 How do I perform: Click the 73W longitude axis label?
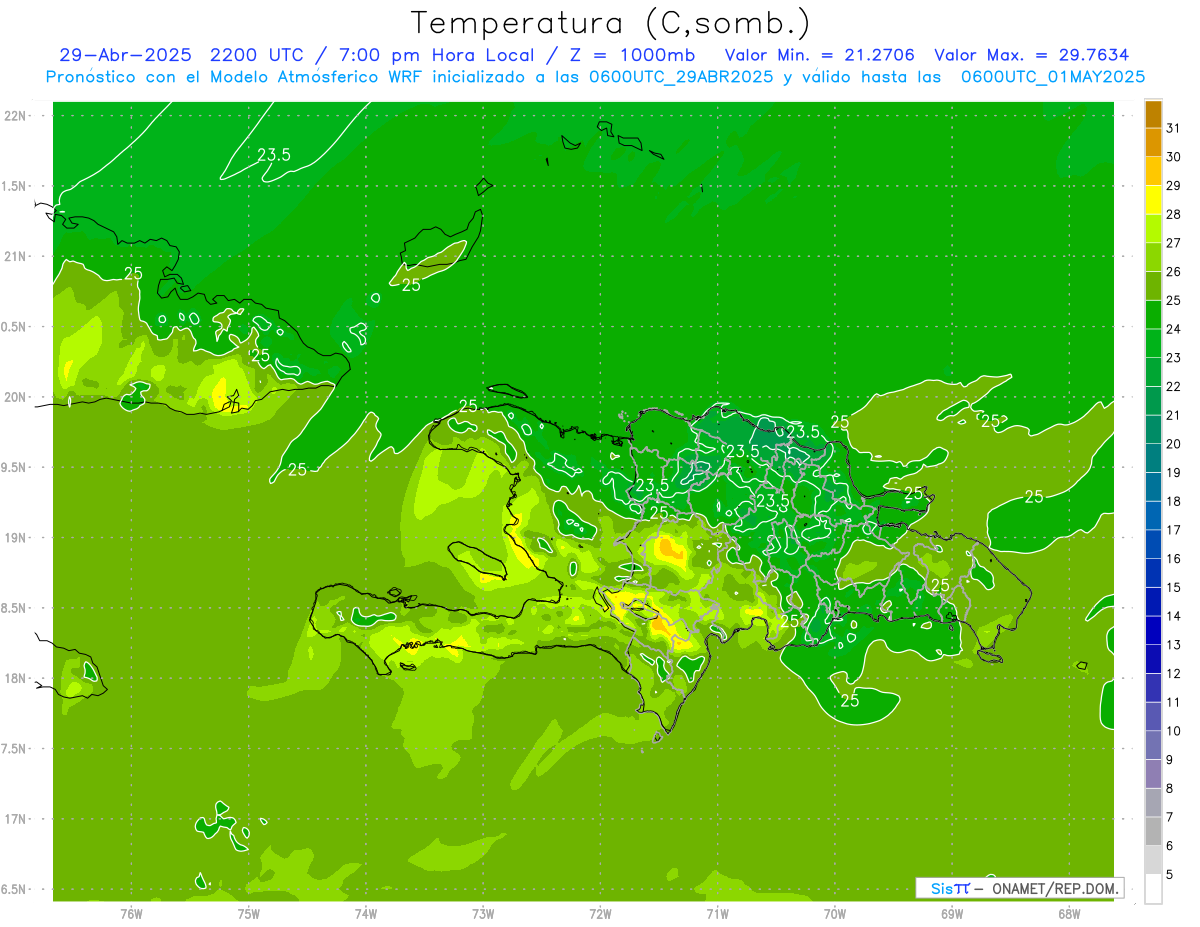[x=483, y=914]
